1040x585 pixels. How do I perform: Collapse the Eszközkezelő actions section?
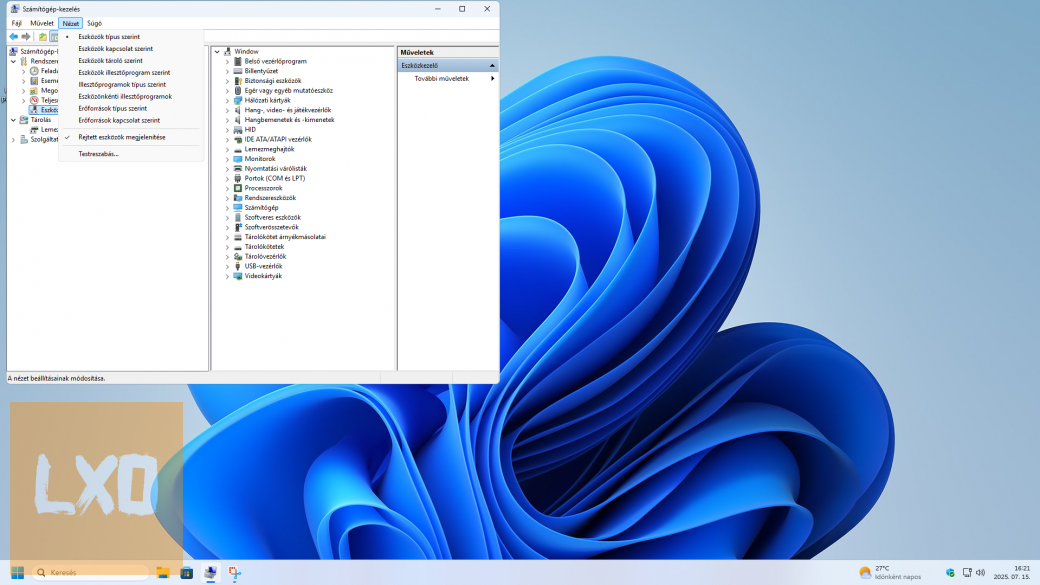pyautogui.click(x=491, y=66)
